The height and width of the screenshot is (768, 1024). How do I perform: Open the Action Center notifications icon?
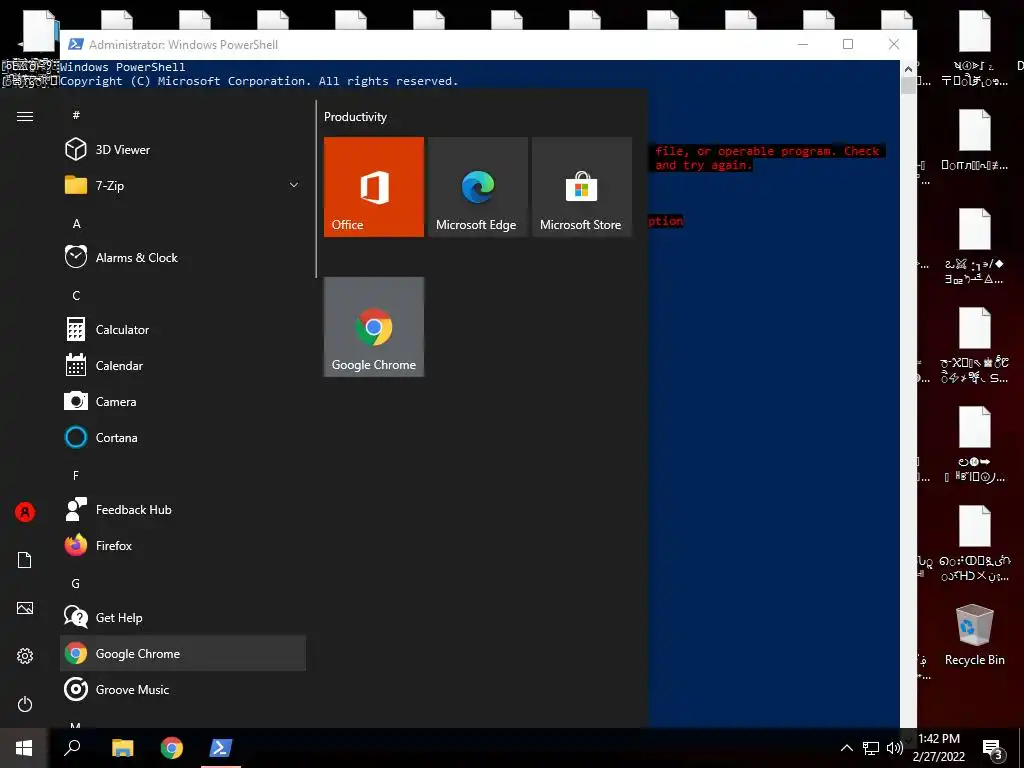tap(993, 748)
